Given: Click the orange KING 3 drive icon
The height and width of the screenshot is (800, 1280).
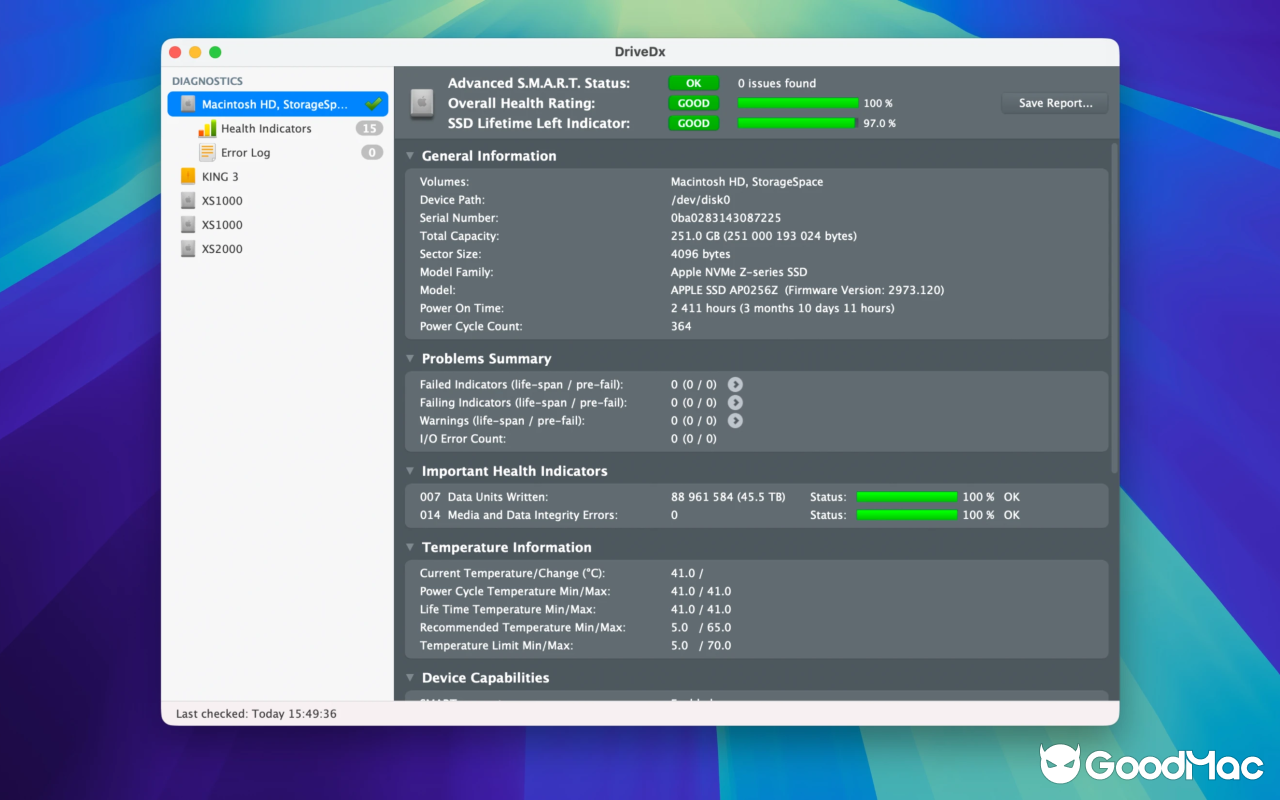Looking at the screenshot, I should coord(188,176).
